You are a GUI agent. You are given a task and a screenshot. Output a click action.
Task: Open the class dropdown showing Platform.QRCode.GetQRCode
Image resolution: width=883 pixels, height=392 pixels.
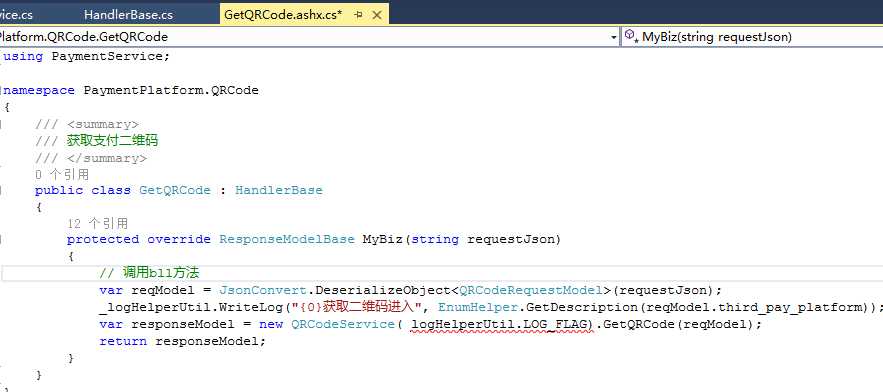click(310, 37)
